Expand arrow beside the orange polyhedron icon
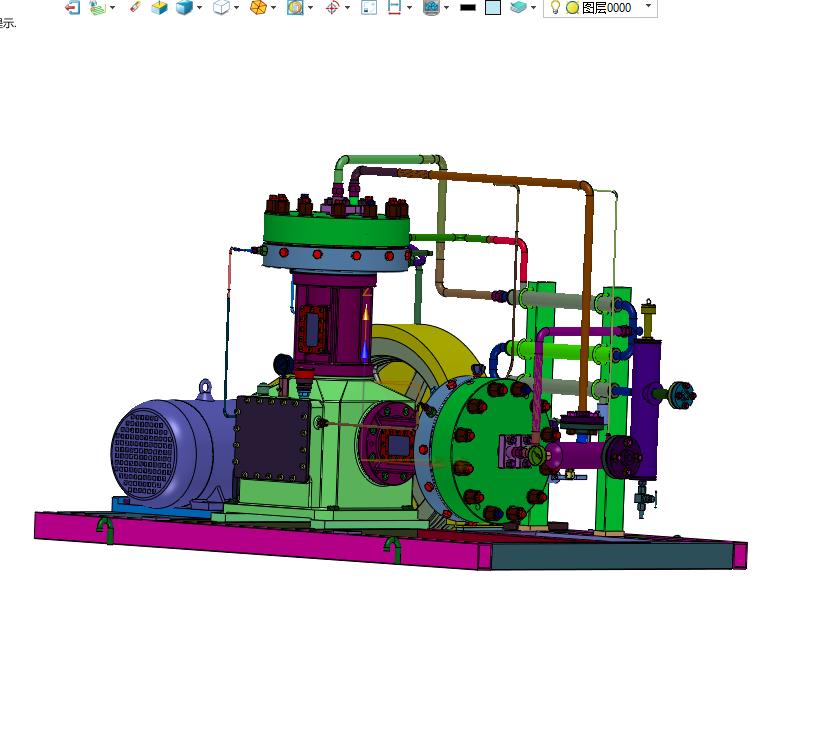Image resolution: width=827 pixels, height=756 pixels. coord(273,7)
